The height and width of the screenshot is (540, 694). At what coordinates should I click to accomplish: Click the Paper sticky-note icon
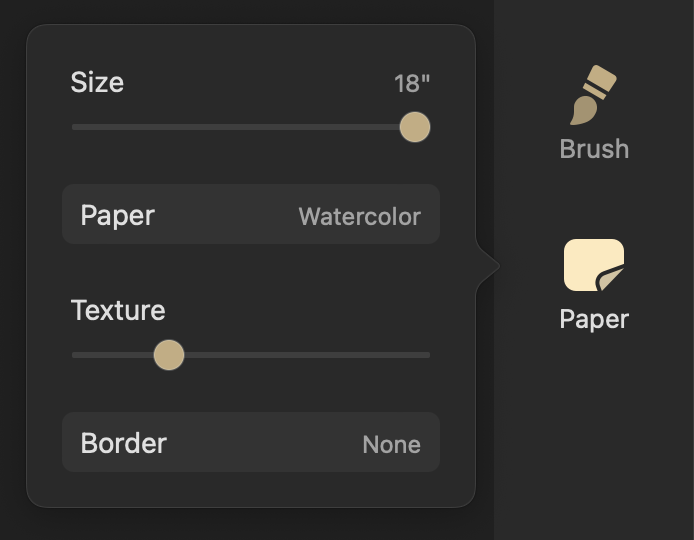click(594, 265)
